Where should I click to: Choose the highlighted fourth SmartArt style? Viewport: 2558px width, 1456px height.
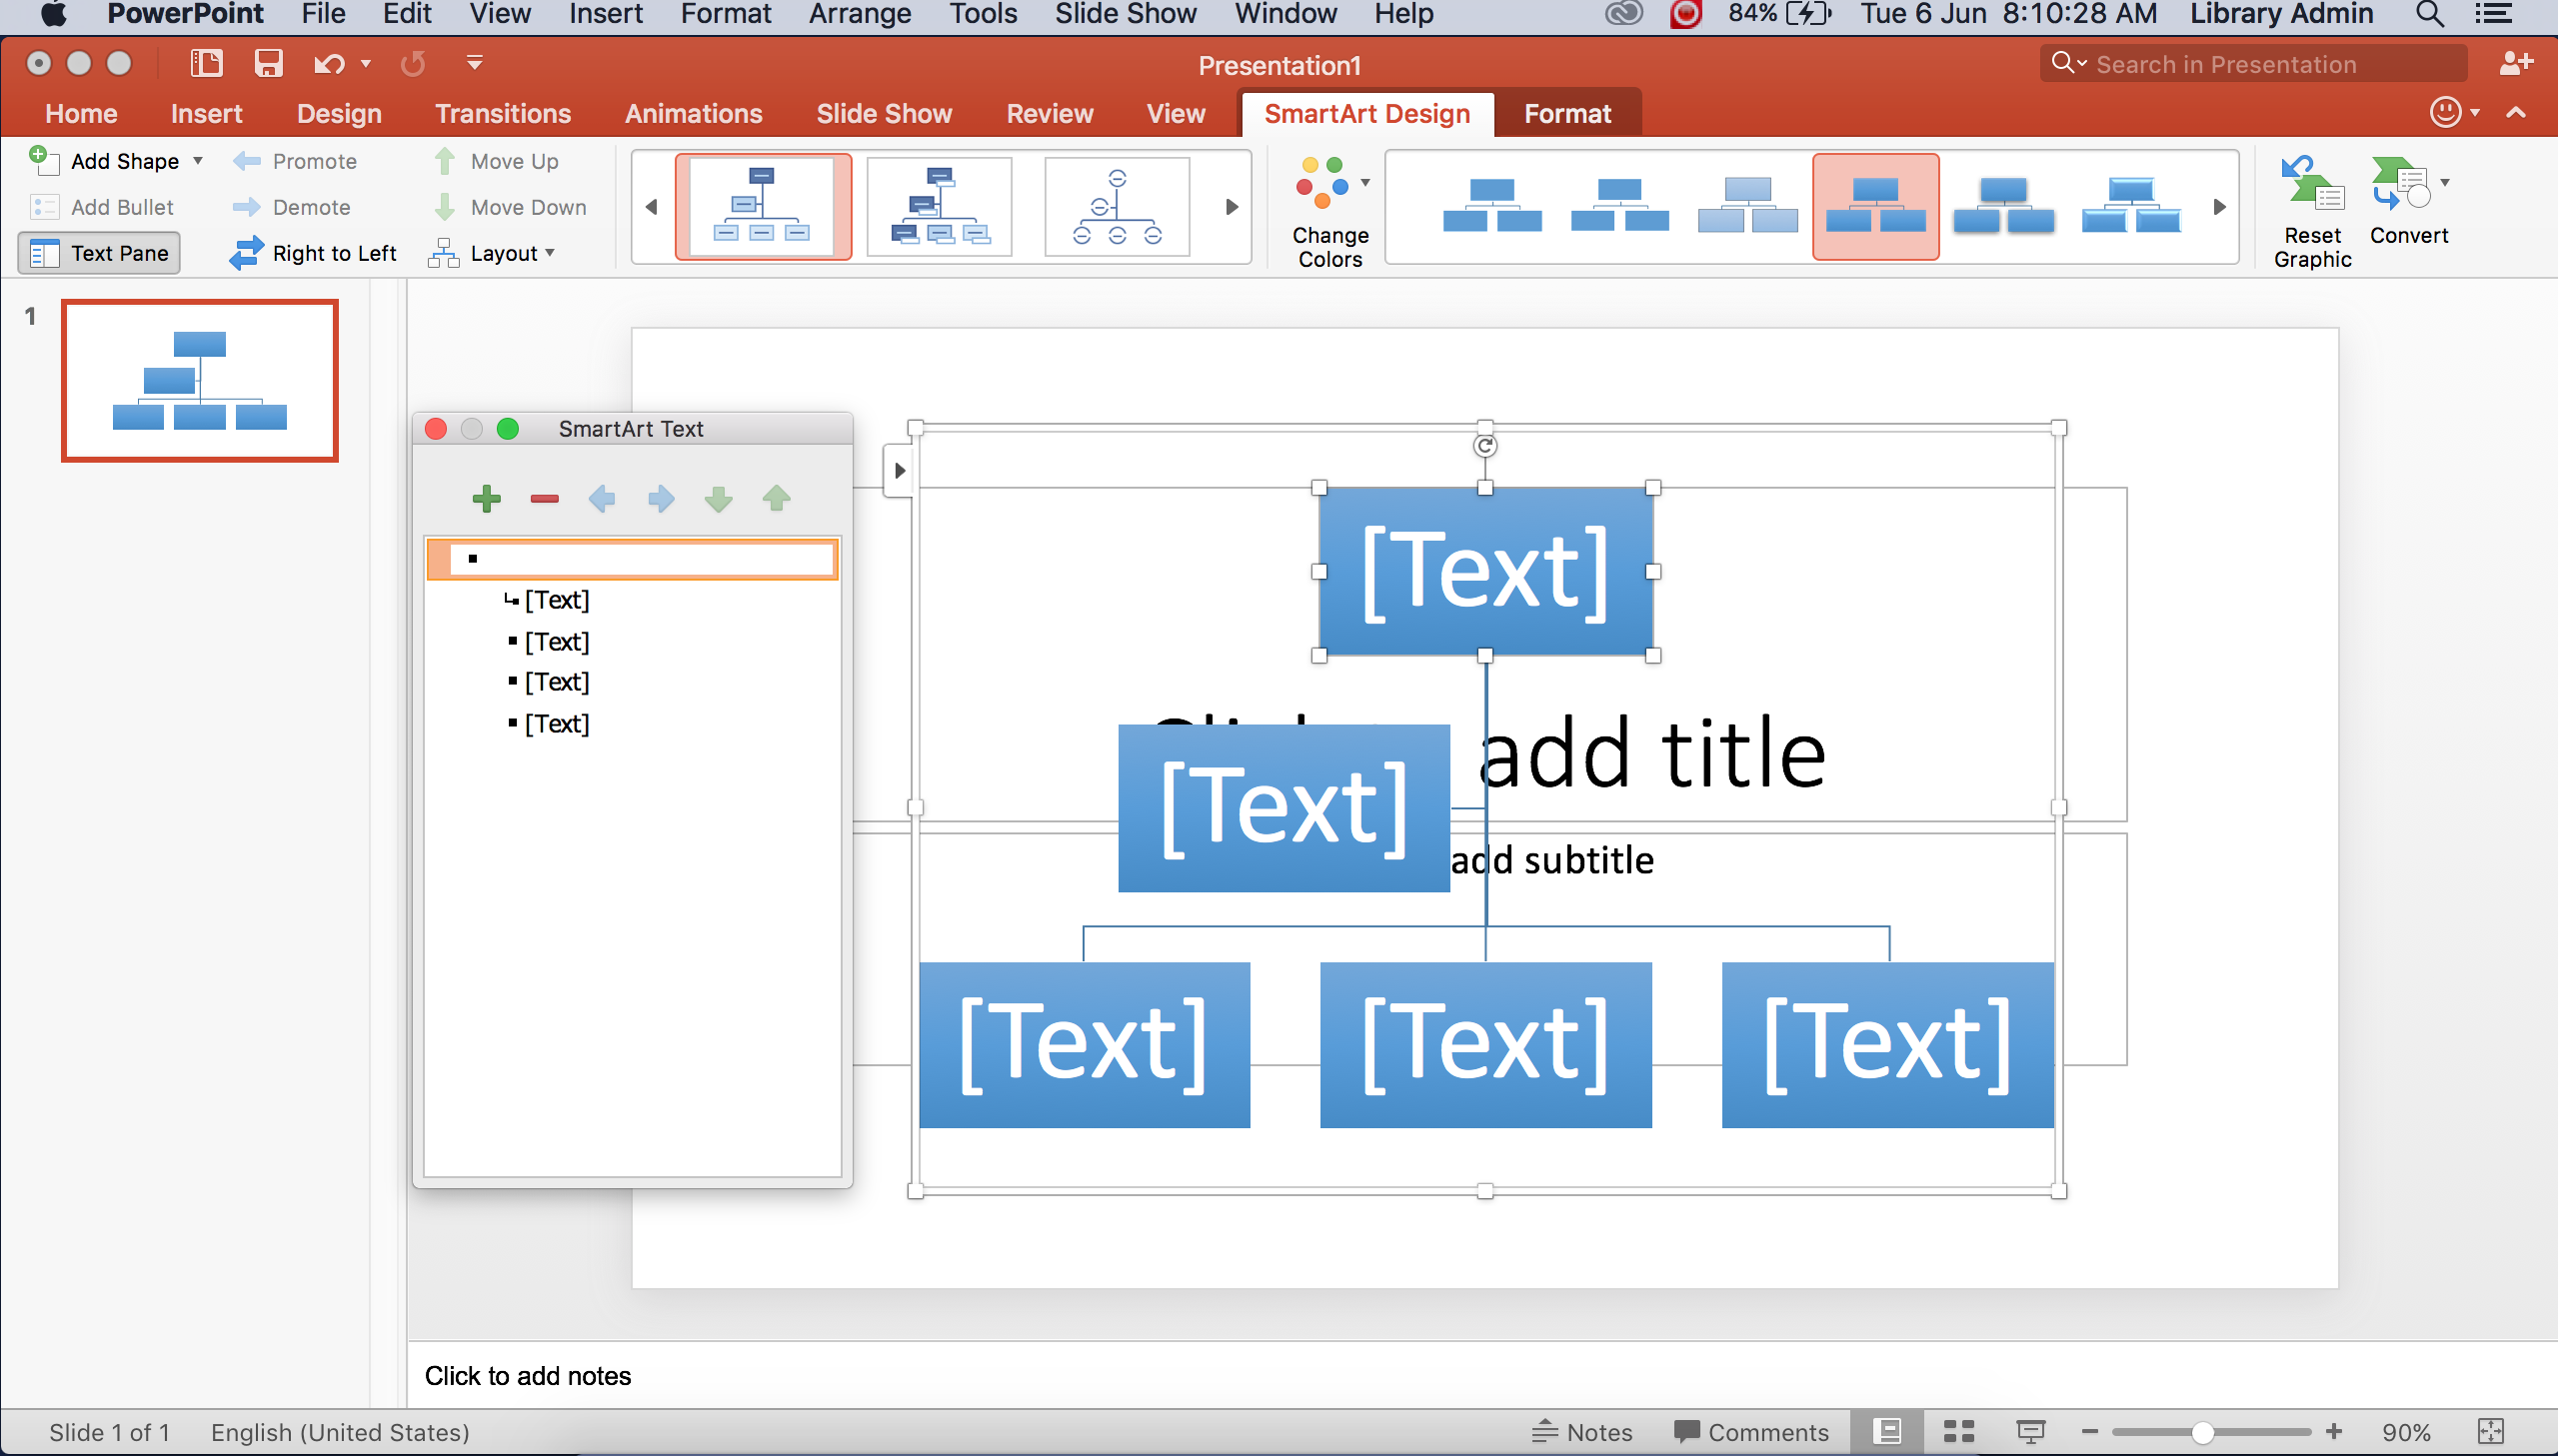tap(1875, 206)
